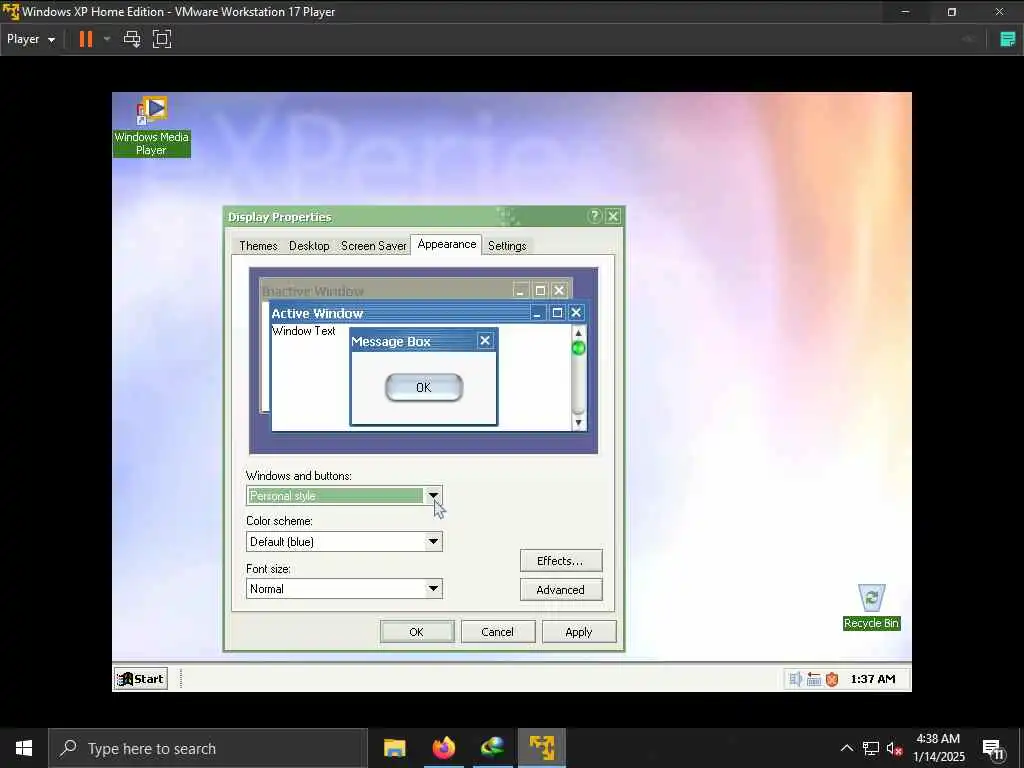Click the XP clock showing 1:37 AM
Image resolution: width=1024 pixels, height=768 pixels.
tap(872, 679)
